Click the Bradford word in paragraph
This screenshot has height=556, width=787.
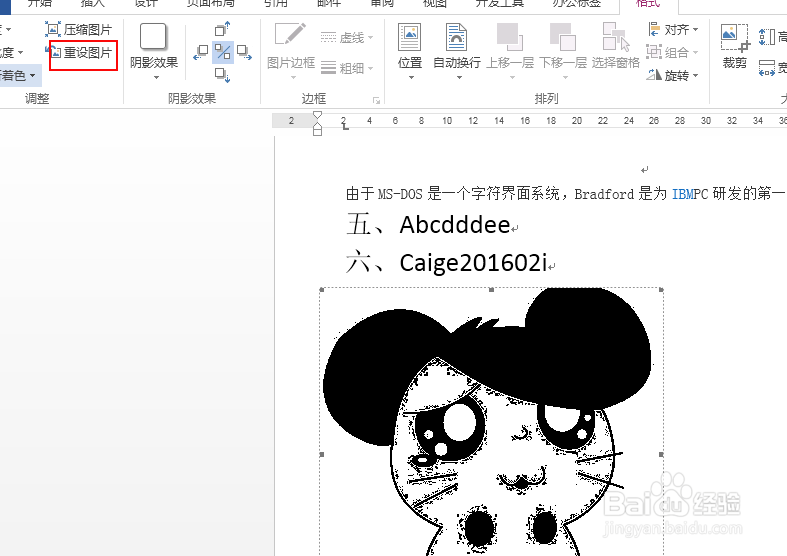(x=604, y=194)
